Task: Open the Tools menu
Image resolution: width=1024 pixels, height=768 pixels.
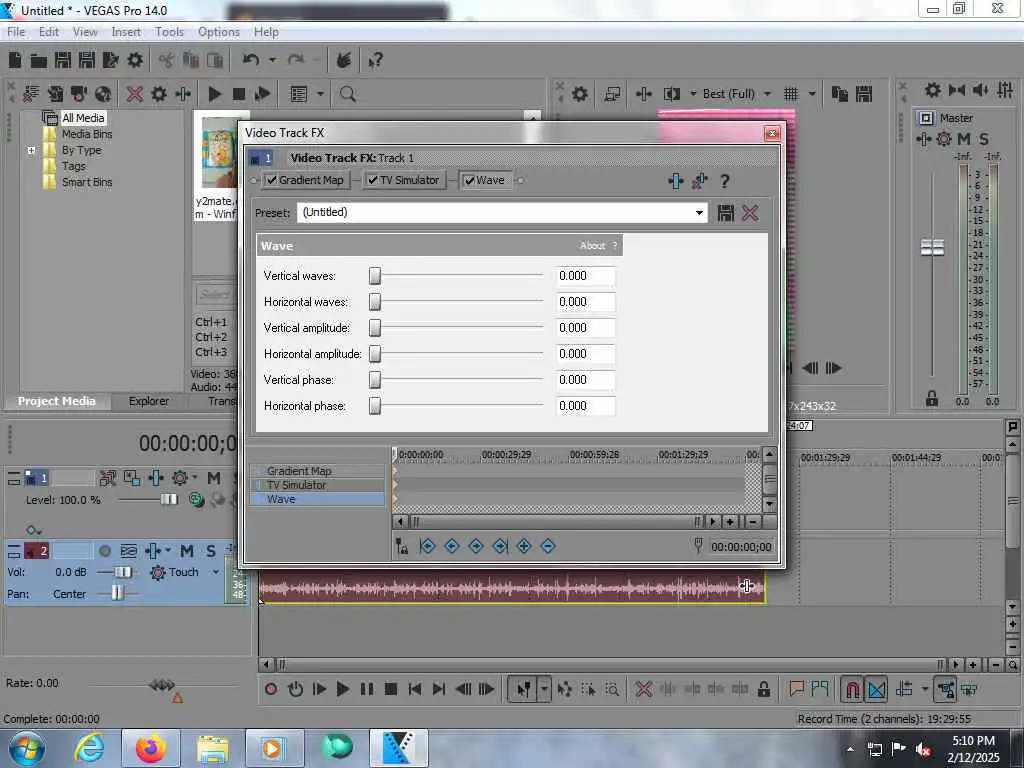Action: click(x=169, y=31)
